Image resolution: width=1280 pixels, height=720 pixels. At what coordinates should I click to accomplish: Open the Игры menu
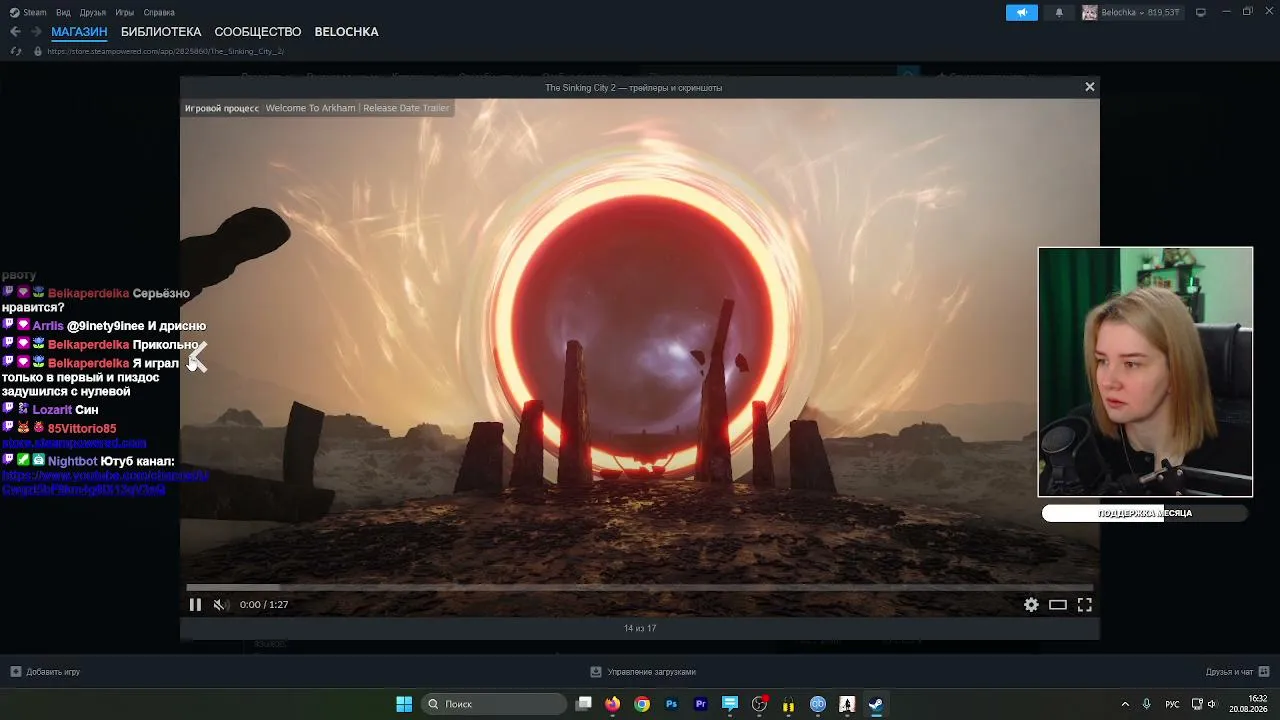(125, 12)
